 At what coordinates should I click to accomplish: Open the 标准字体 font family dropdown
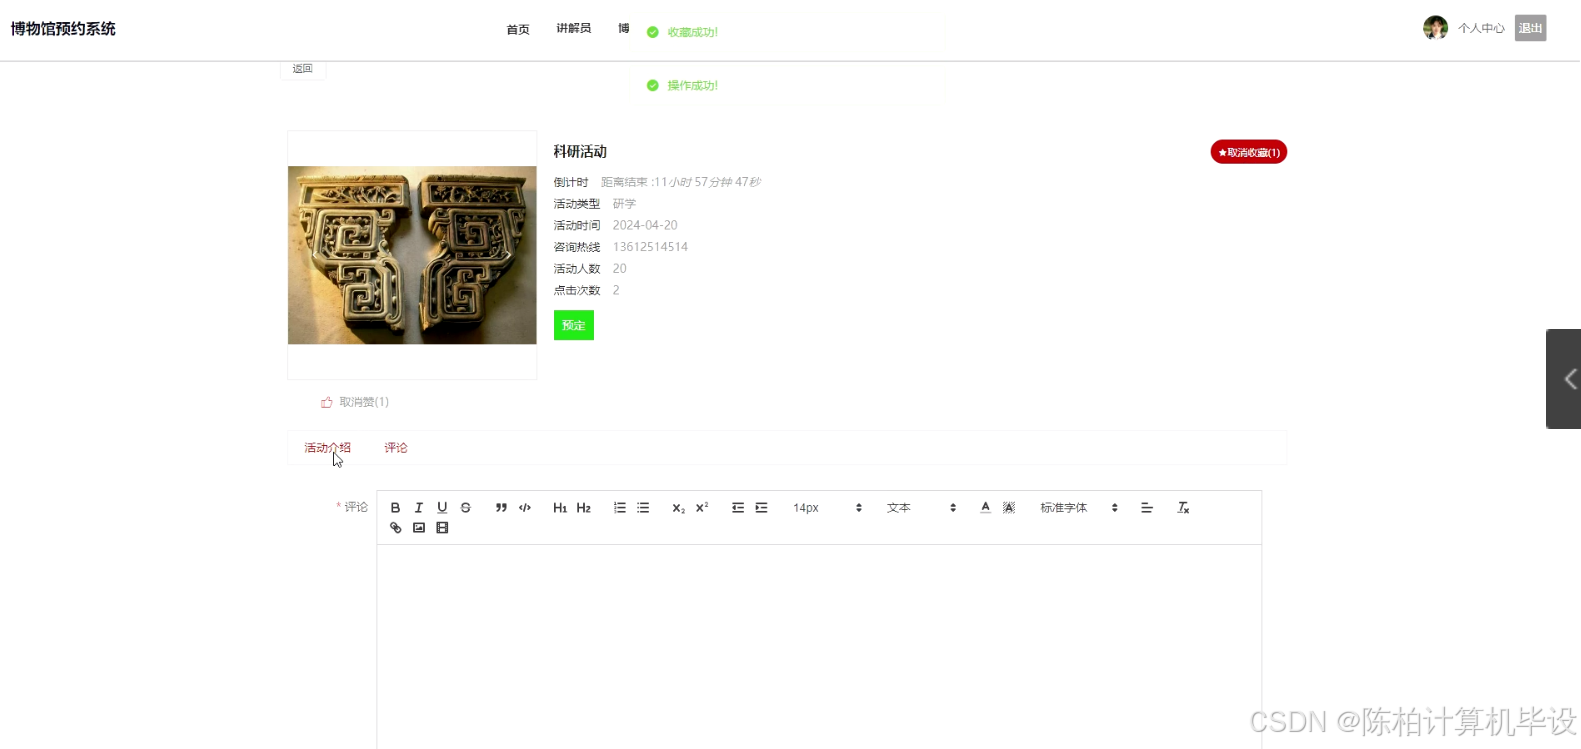pyautogui.click(x=1078, y=508)
